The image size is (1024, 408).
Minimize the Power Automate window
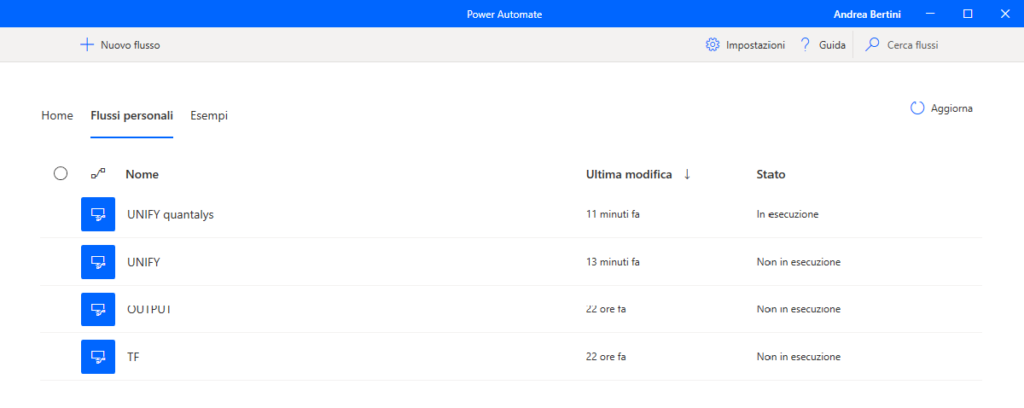[x=931, y=14]
